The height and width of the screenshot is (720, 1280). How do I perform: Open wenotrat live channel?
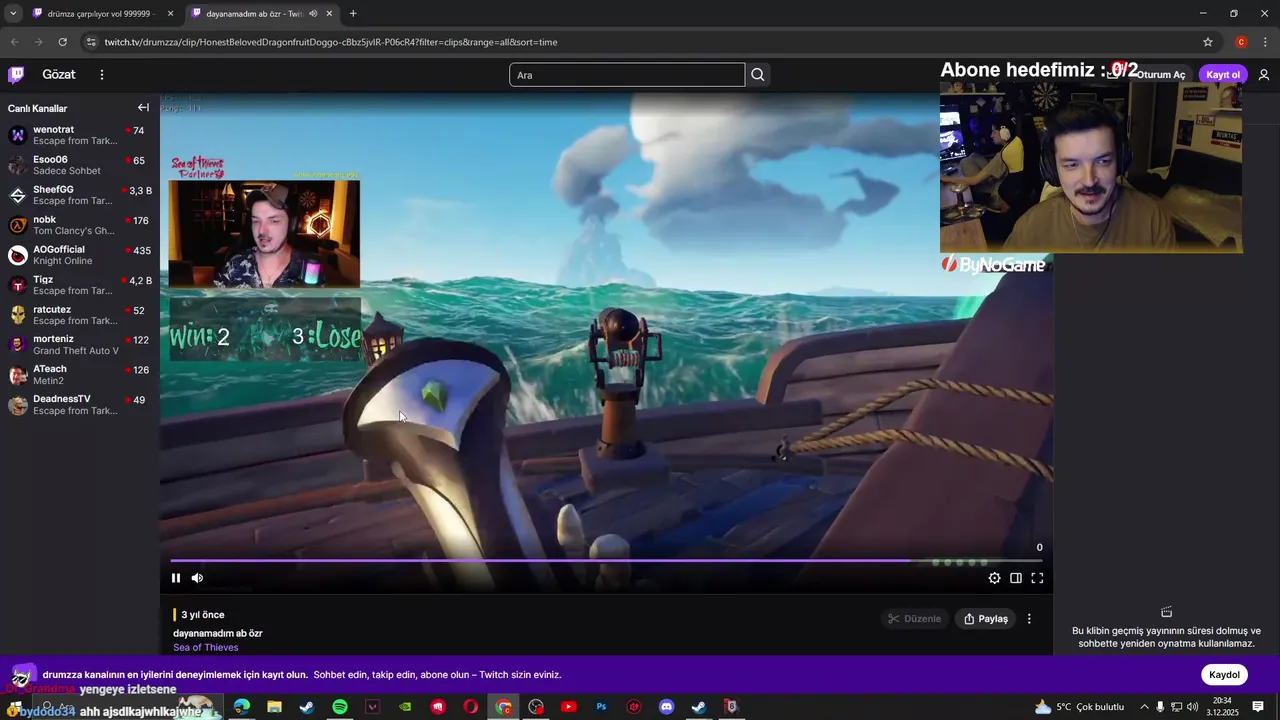(78, 135)
